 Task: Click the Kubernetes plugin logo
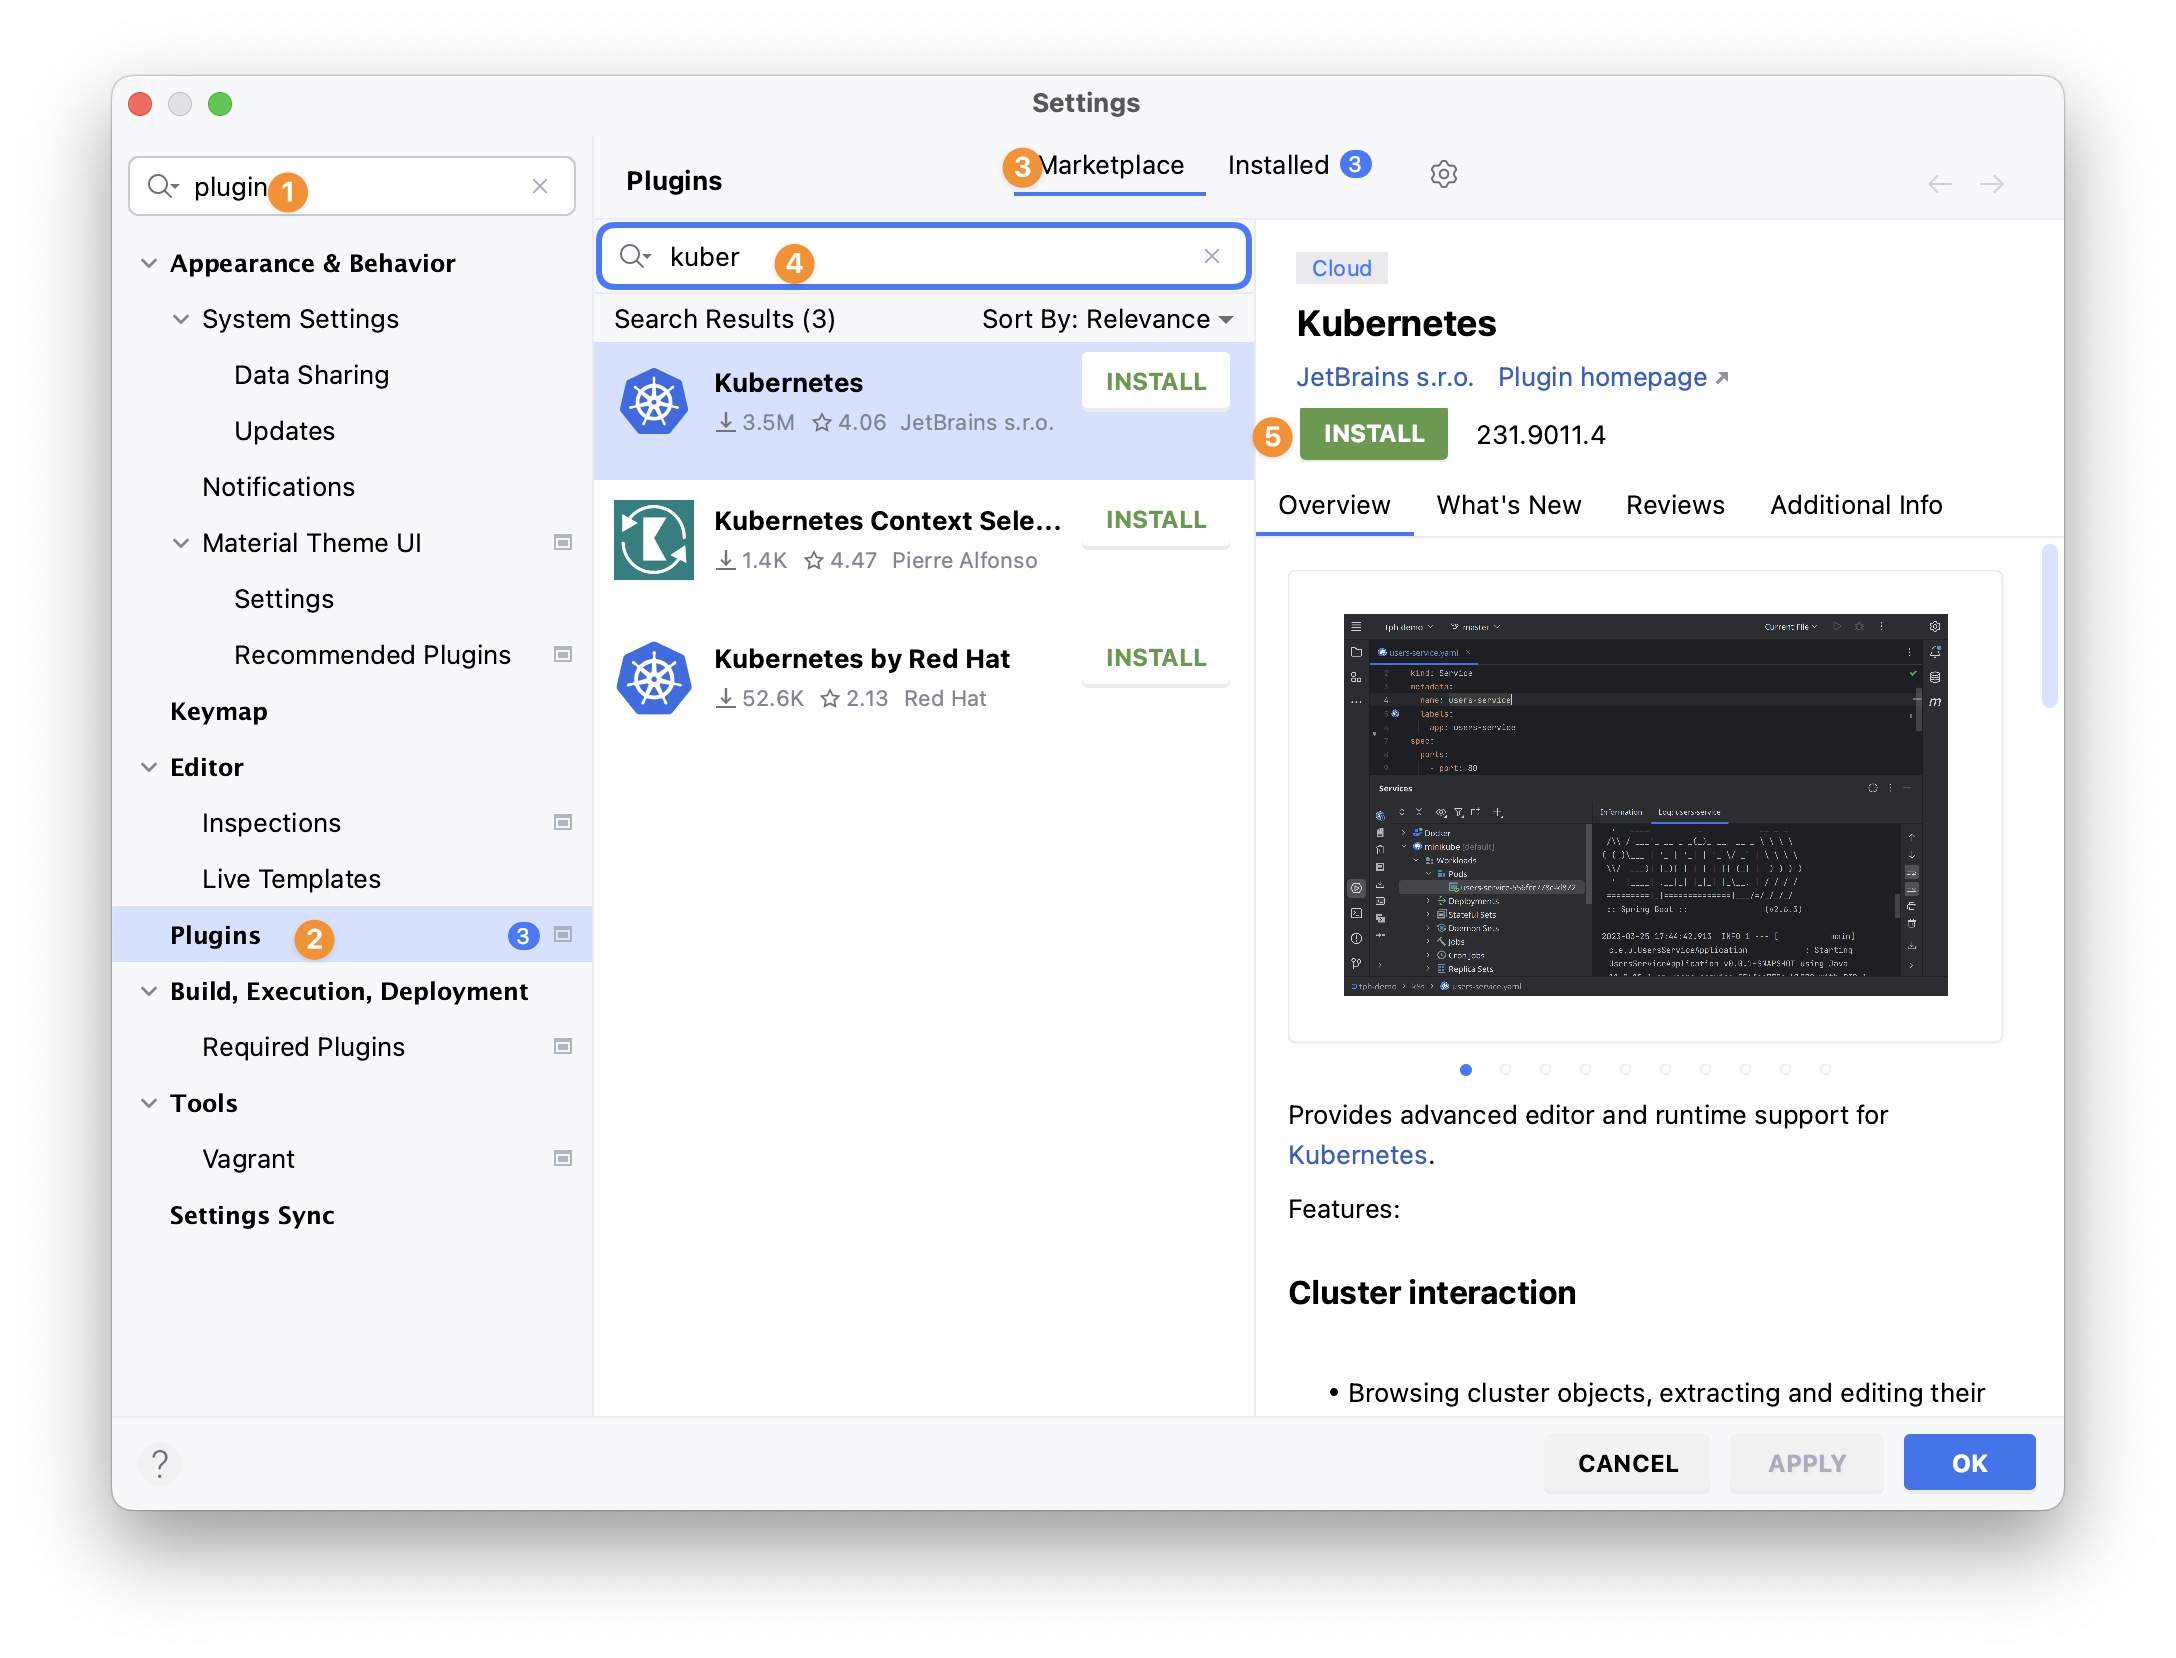(x=654, y=401)
